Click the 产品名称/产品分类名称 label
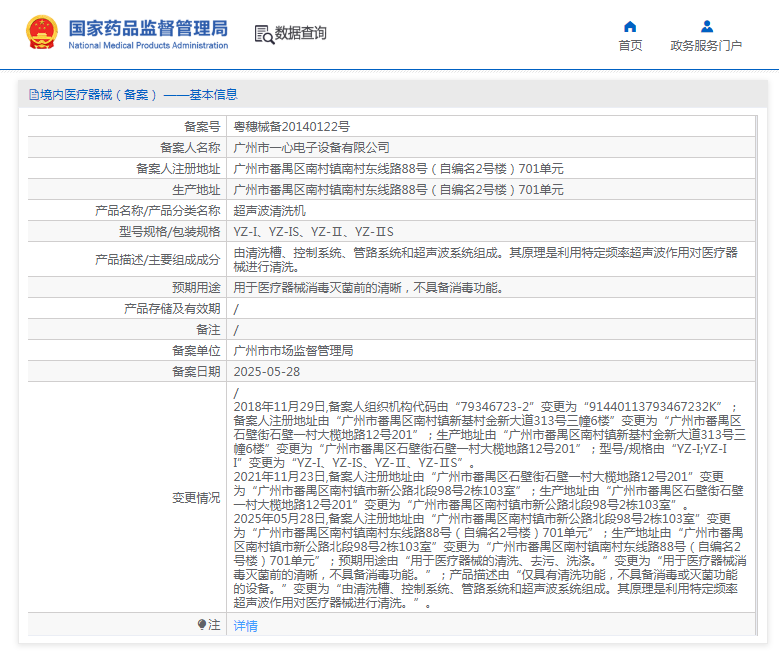 point(157,211)
